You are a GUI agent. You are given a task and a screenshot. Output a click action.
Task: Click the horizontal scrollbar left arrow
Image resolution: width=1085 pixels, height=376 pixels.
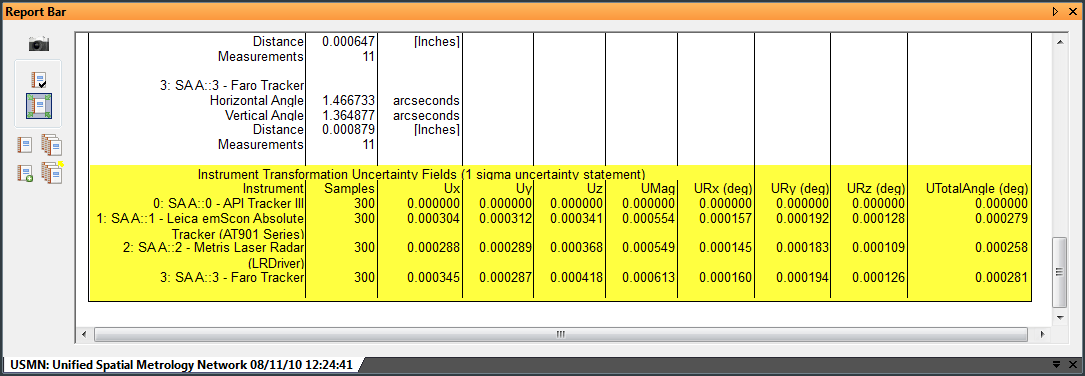84,334
